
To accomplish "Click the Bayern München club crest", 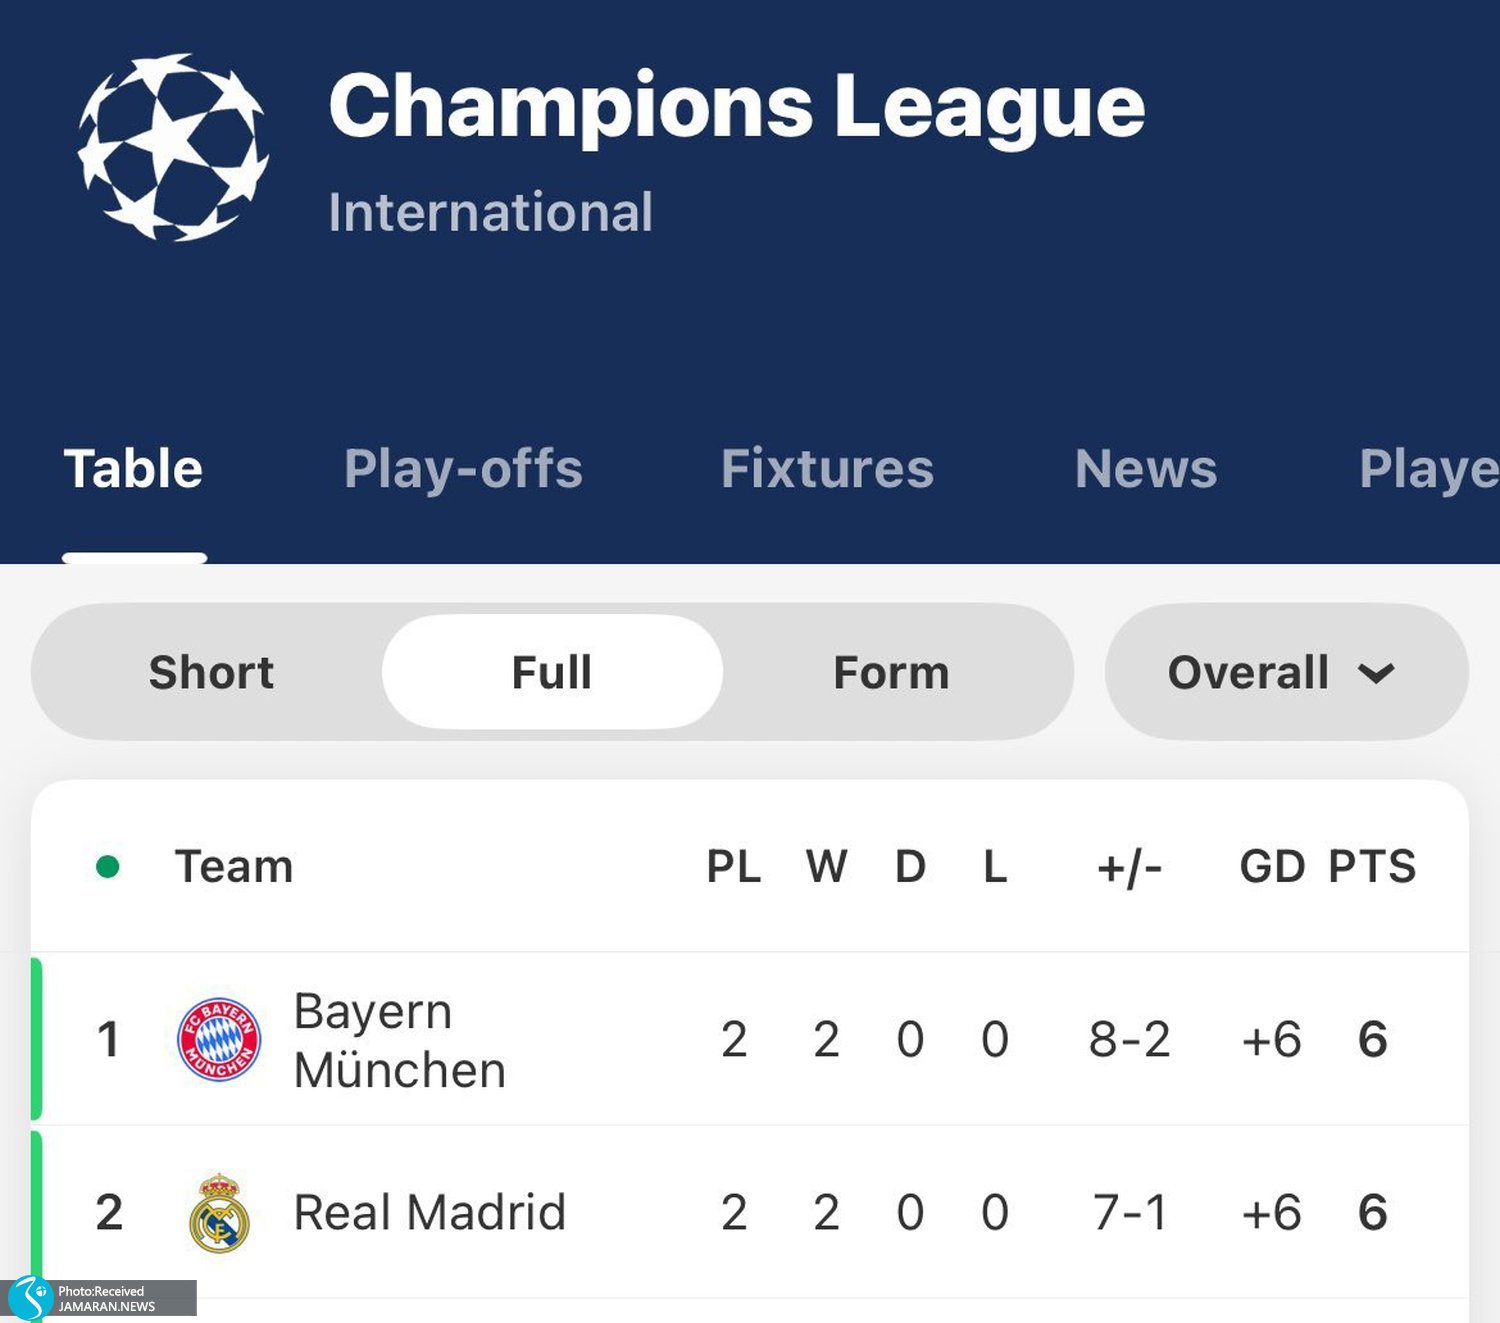I will [219, 1040].
